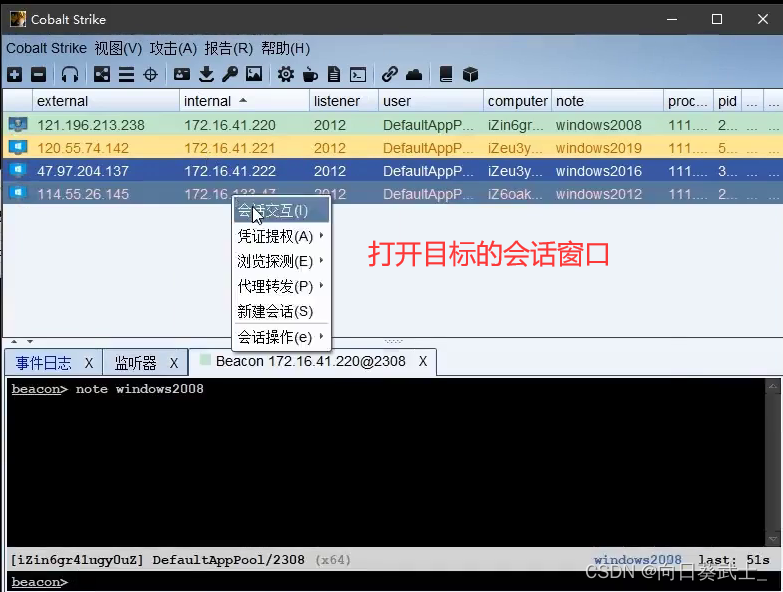The width and height of the screenshot is (783, 592).
Task: Select the iZ6oak... computer cell
Action: (517, 194)
